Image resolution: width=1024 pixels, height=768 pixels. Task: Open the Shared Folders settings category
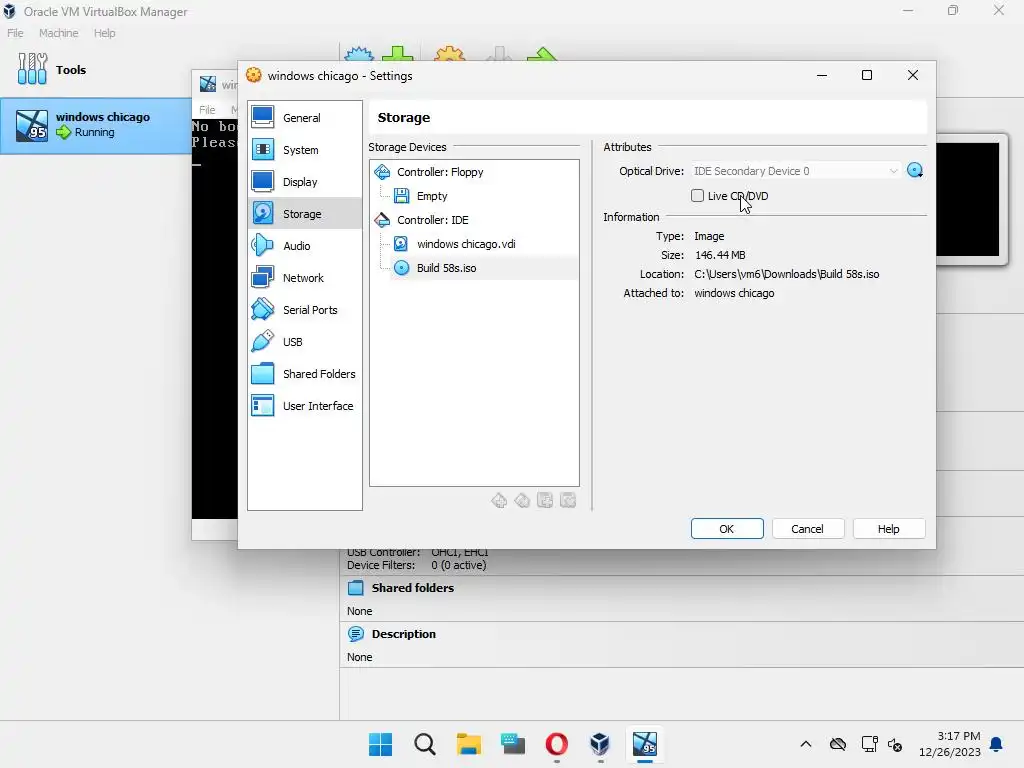click(304, 374)
